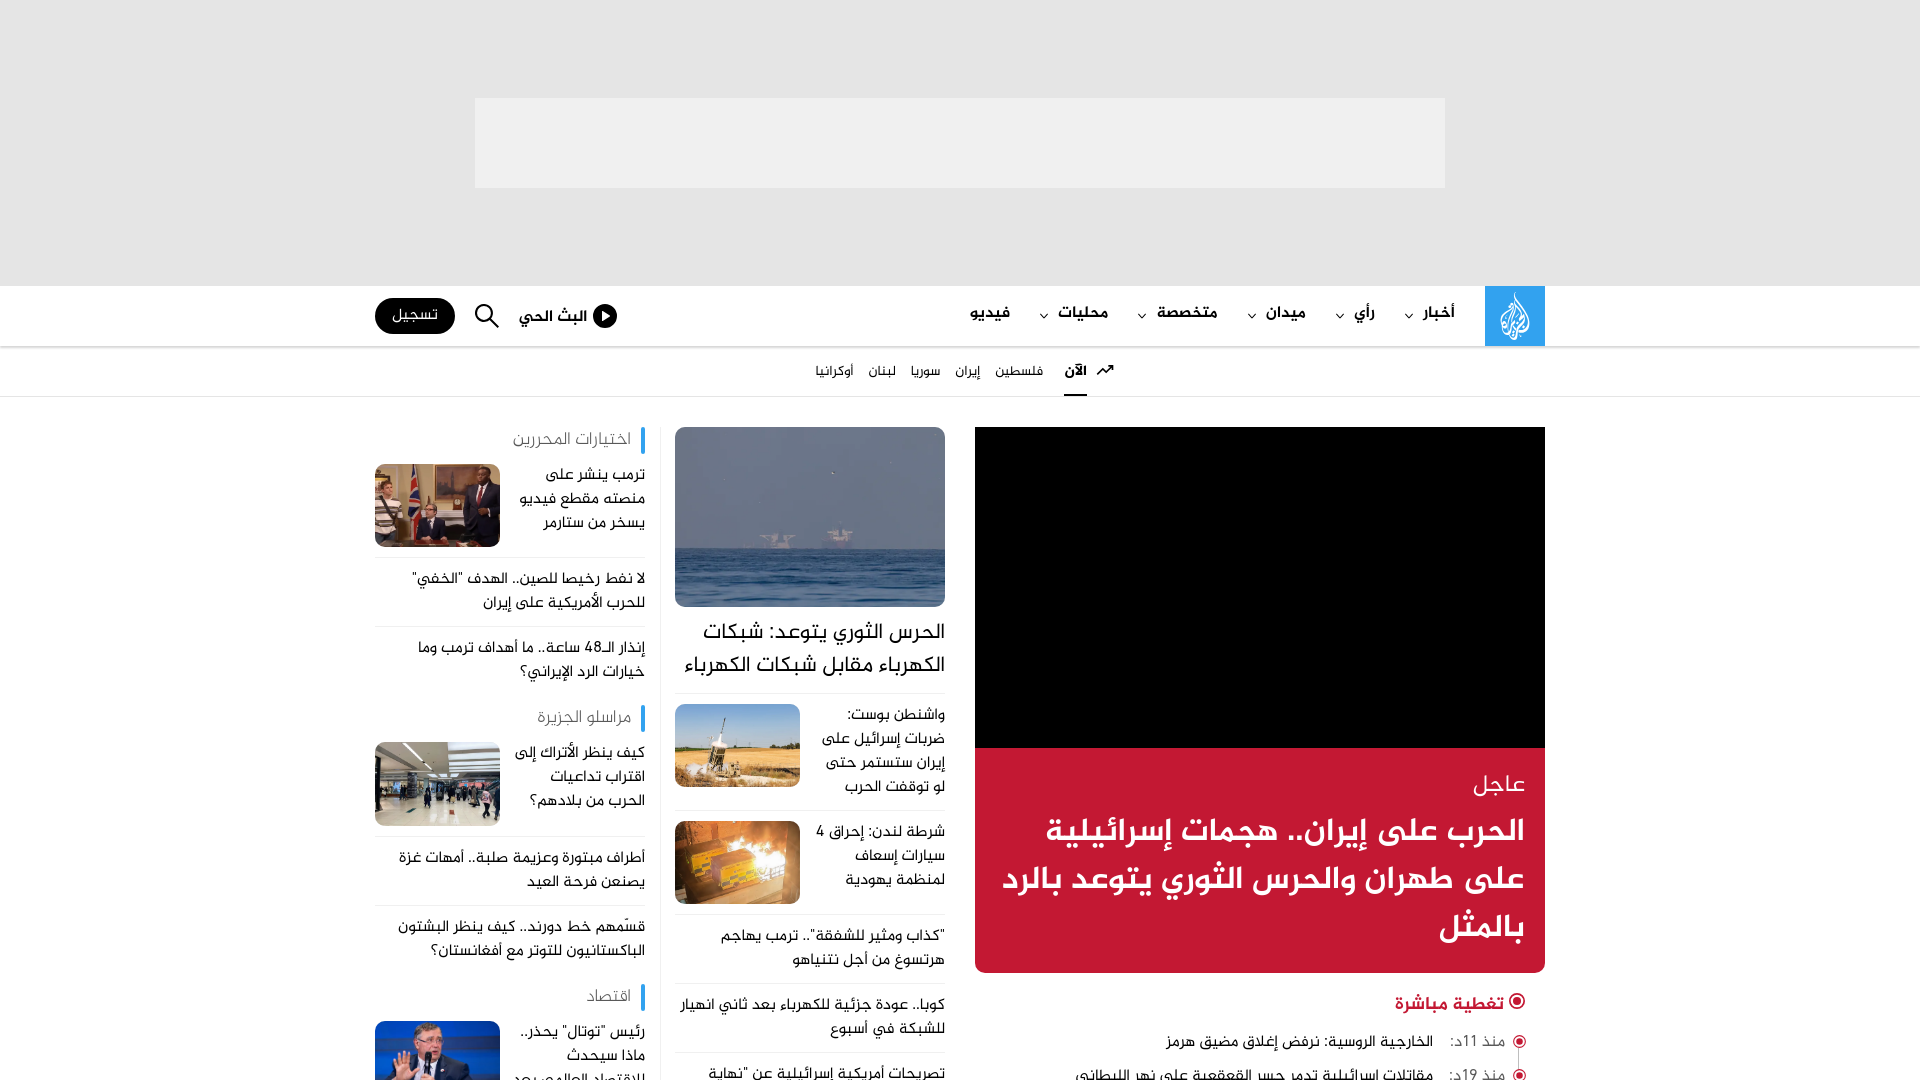The width and height of the screenshot is (1920, 1080).
Task: Open headline ترمب يهاجم هرتسوغ
Action: point(832,948)
